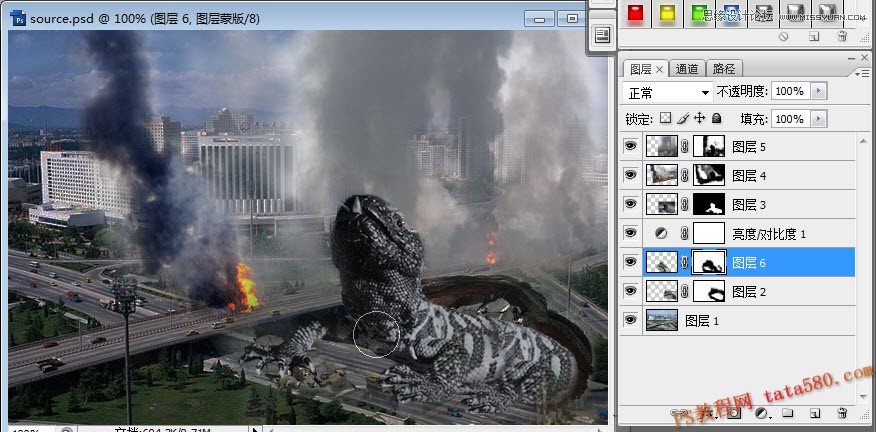Select the 亮度/对比度 1 white mask thumbnail
Screen dimensions: 876x432
[709, 233]
